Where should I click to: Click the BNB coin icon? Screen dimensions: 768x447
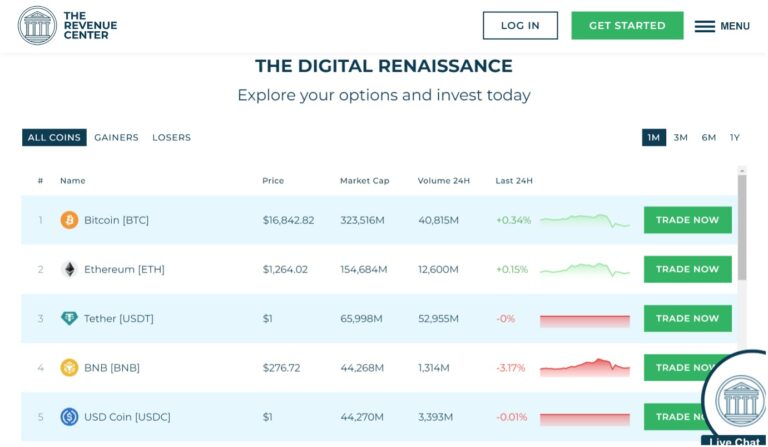click(69, 368)
